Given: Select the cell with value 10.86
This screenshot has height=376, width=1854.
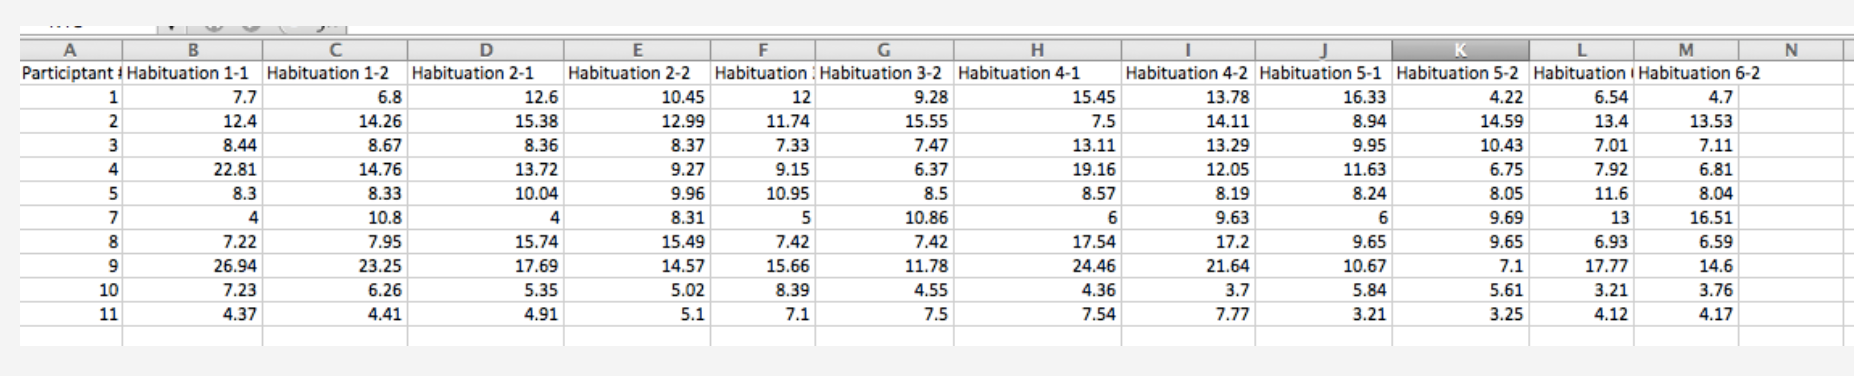Looking at the screenshot, I should (884, 218).
